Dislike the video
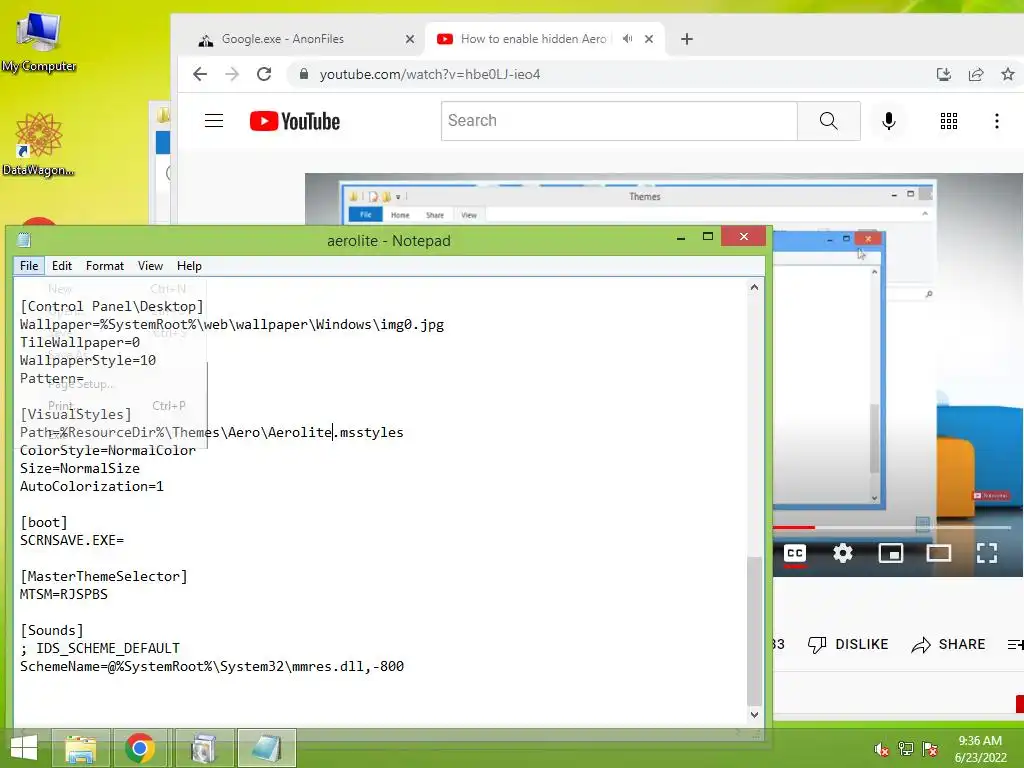Image resolution: width=1024 pixels, height=768 pixels. pos(848,645)
